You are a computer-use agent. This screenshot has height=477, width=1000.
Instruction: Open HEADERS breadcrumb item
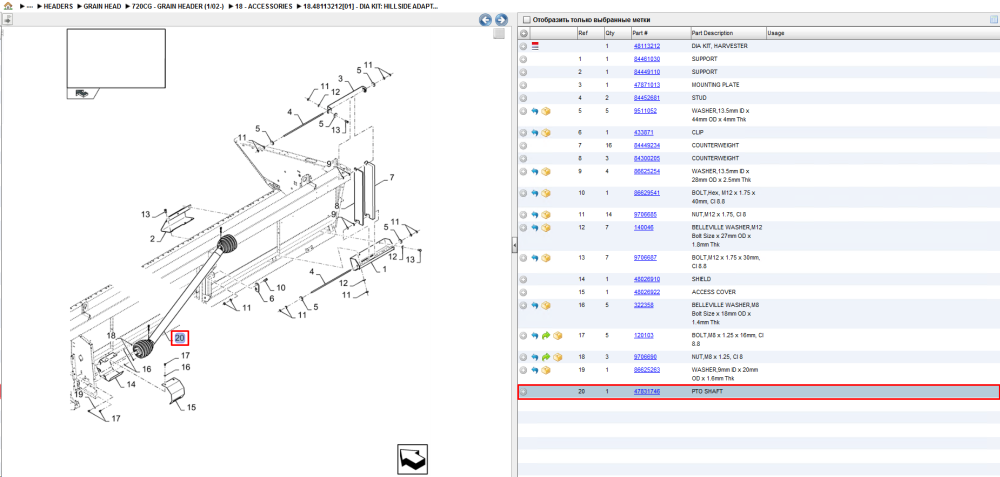tap(60, 6)
